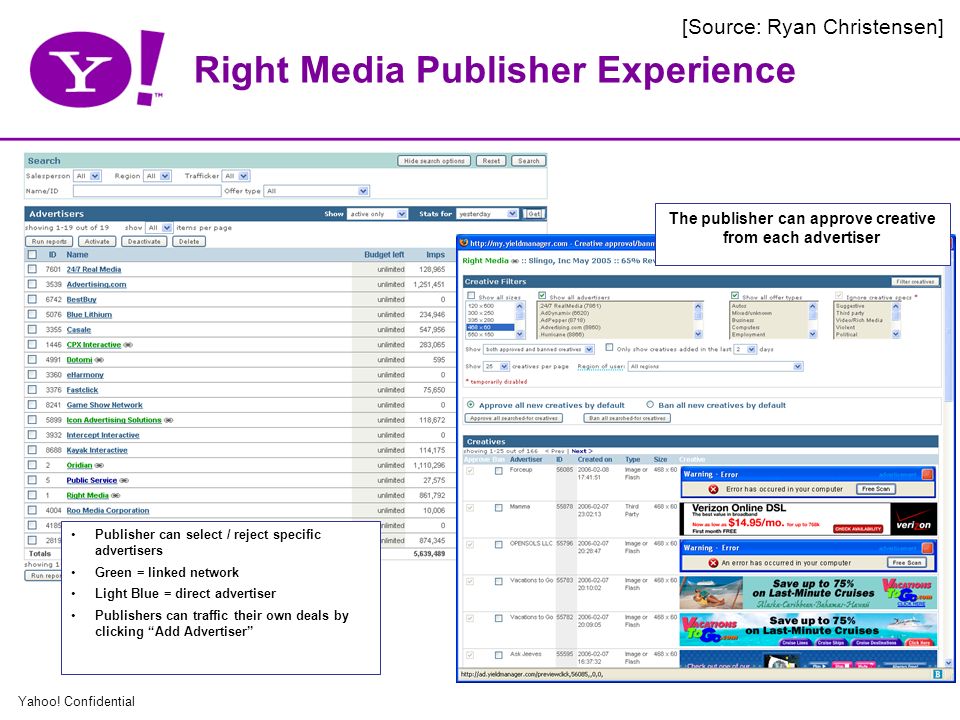Click the browser icon in the yieldmanager popup title bar
Viewport: 960px width, 720px height.
click(x=464, y=243)
